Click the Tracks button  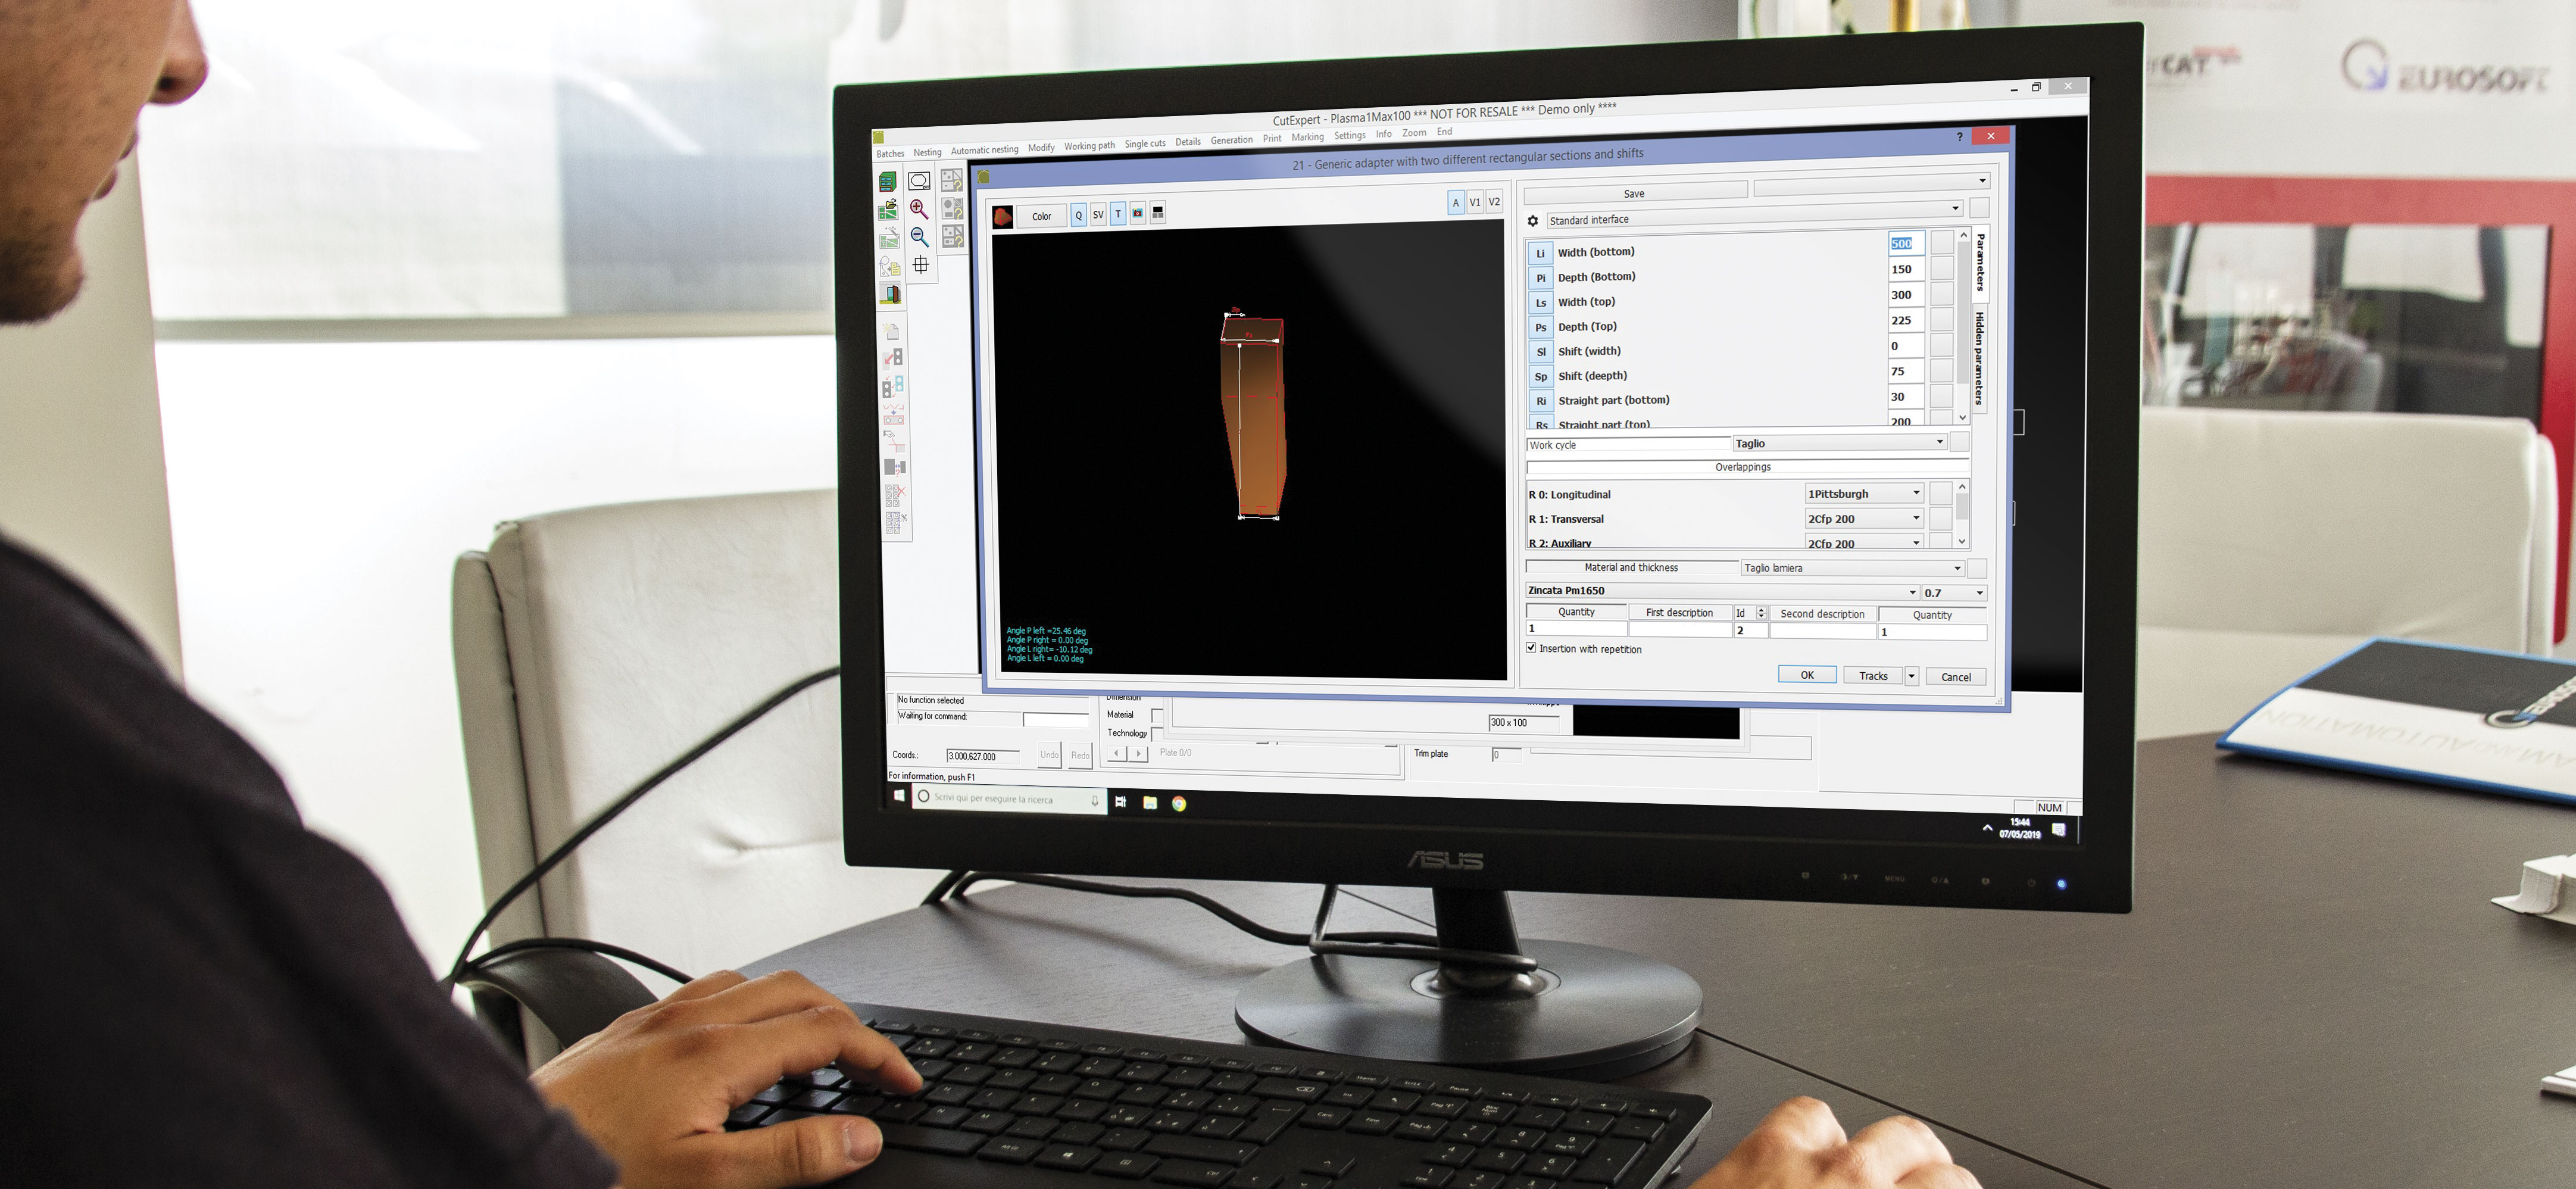[x=1873, y=676]
